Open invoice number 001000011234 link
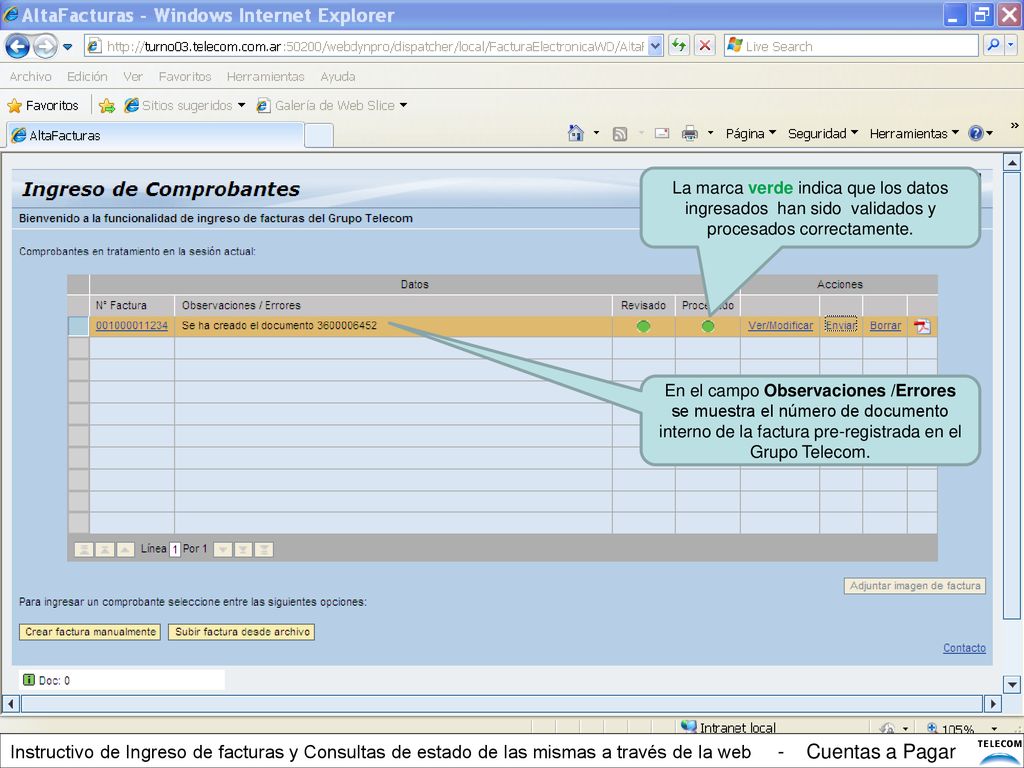This screenshot has height=768, width=1024. [x=132, y=325]
